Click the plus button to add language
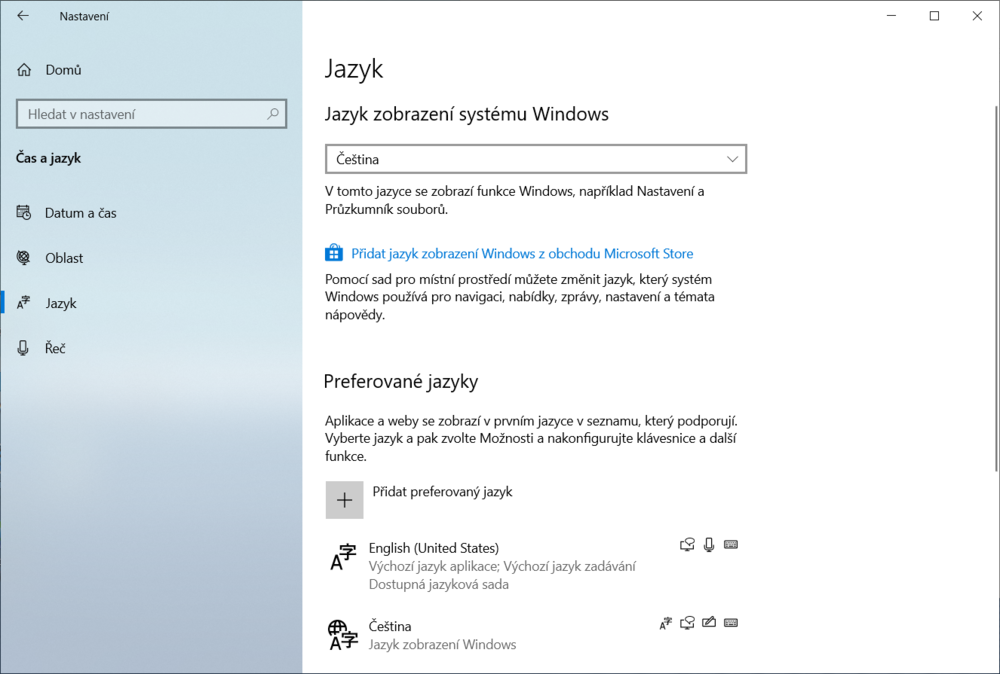 pyautogui.click(x=344, y=500)
